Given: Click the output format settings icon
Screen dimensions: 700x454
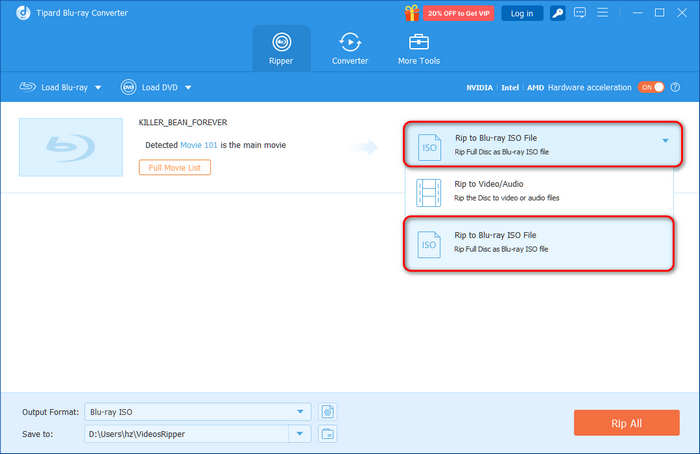Looking at the screenshot, I should (328, 412).
